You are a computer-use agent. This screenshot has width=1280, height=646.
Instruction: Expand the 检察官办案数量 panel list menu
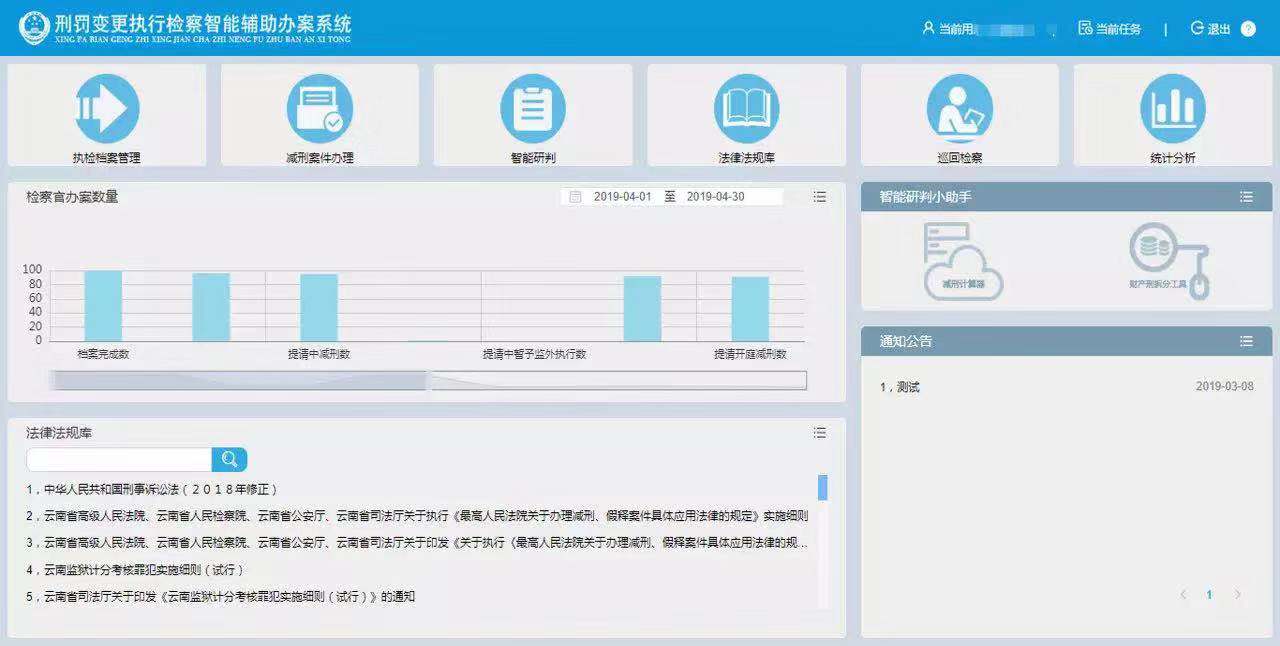(820, 197)
